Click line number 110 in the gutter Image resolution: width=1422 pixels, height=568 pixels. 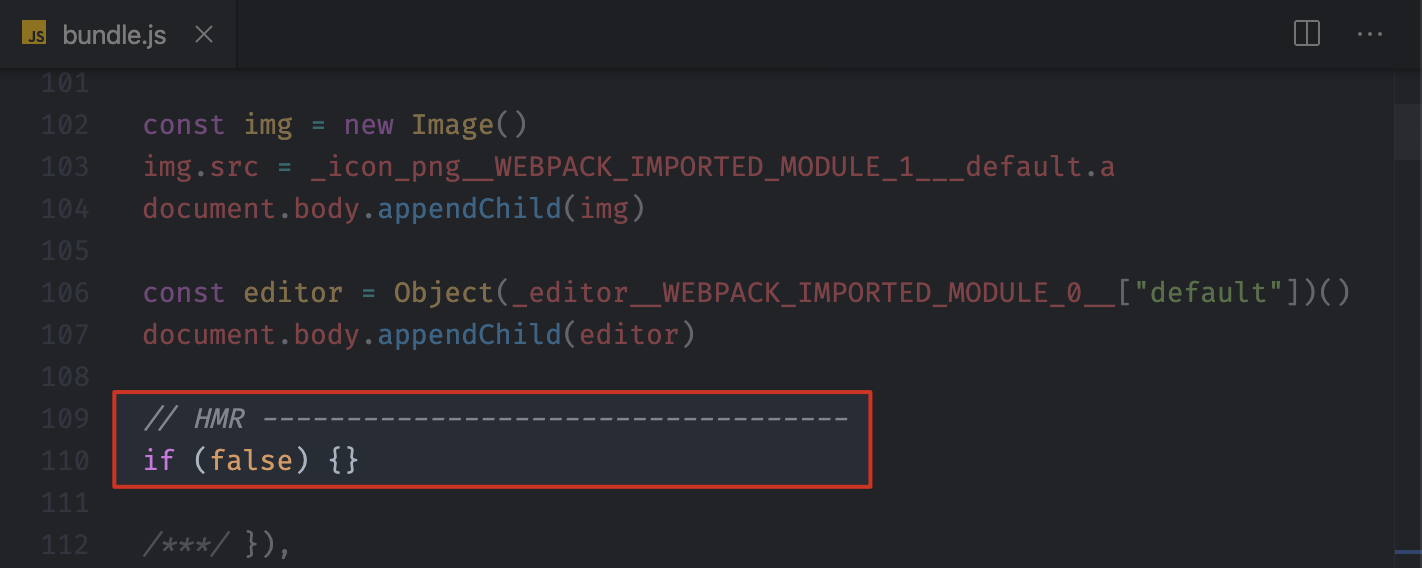(64, 461)
